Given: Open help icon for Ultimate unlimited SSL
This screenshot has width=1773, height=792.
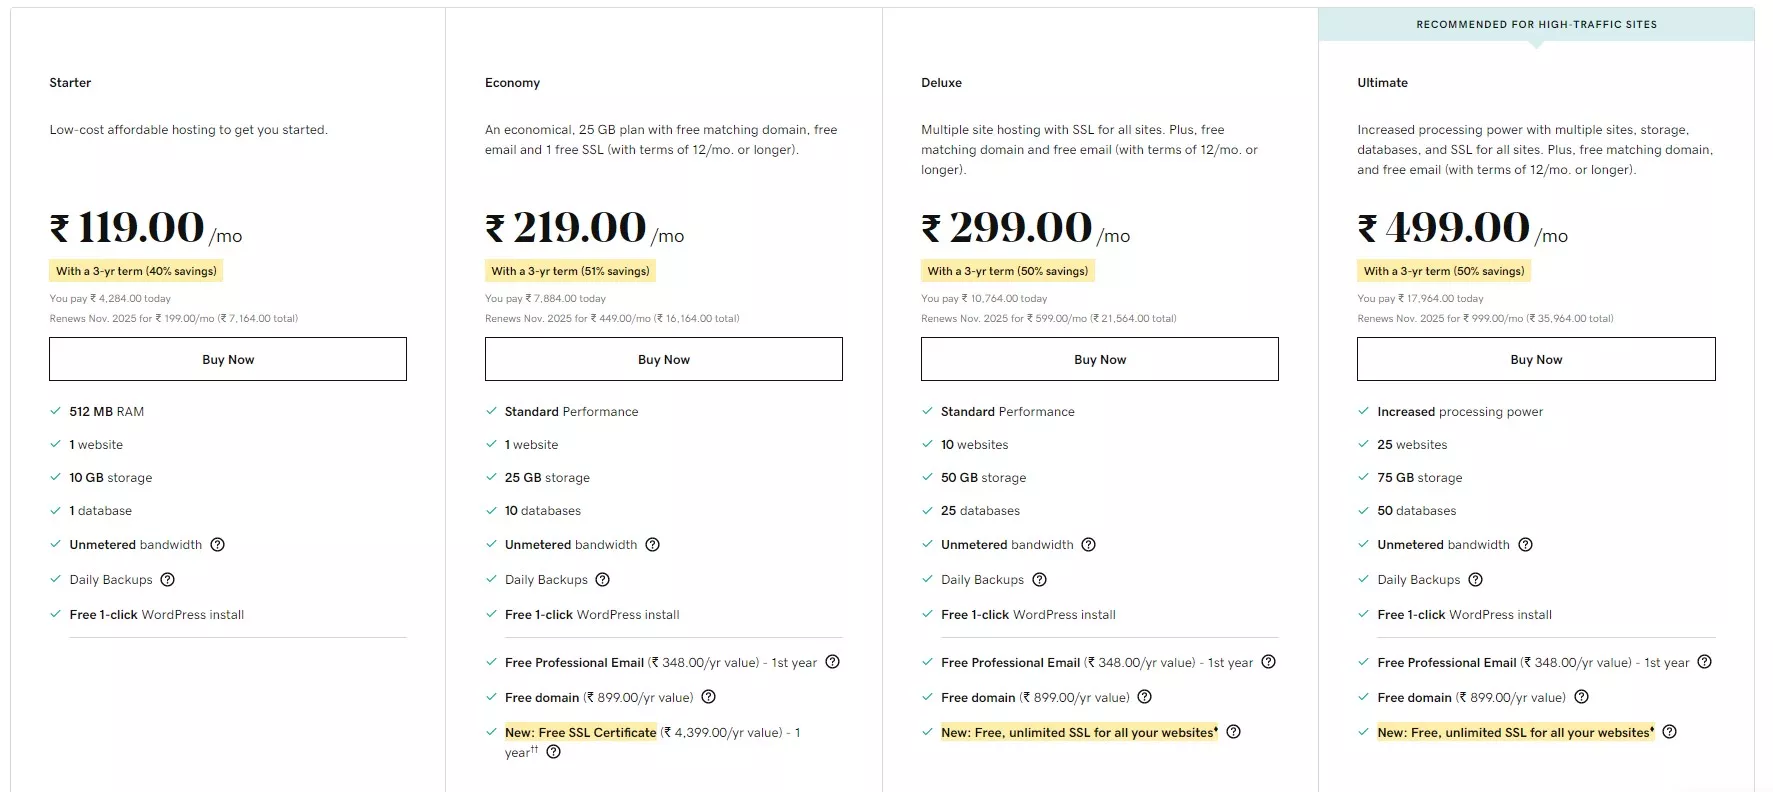Looking at the screenshot, I should coord(1670,732).
